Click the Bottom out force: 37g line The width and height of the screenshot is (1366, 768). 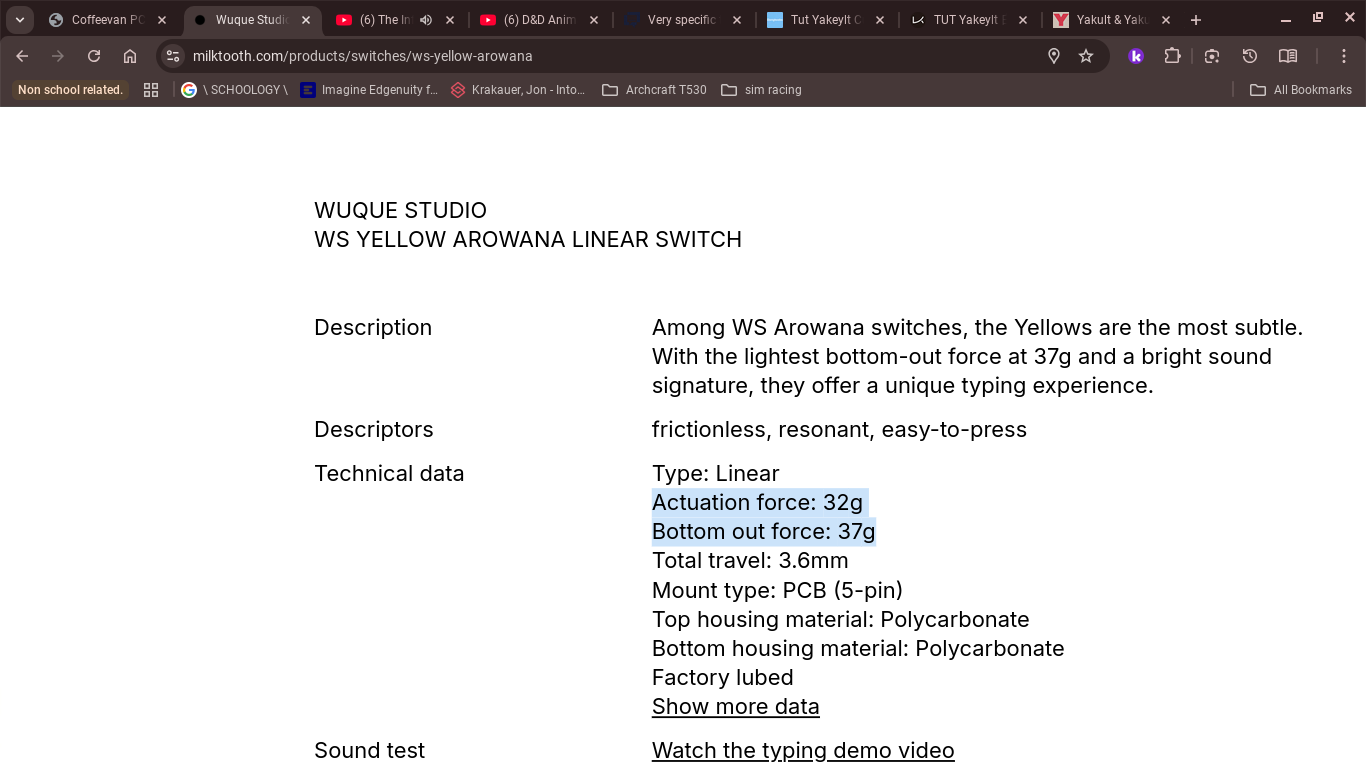[764, 531]
